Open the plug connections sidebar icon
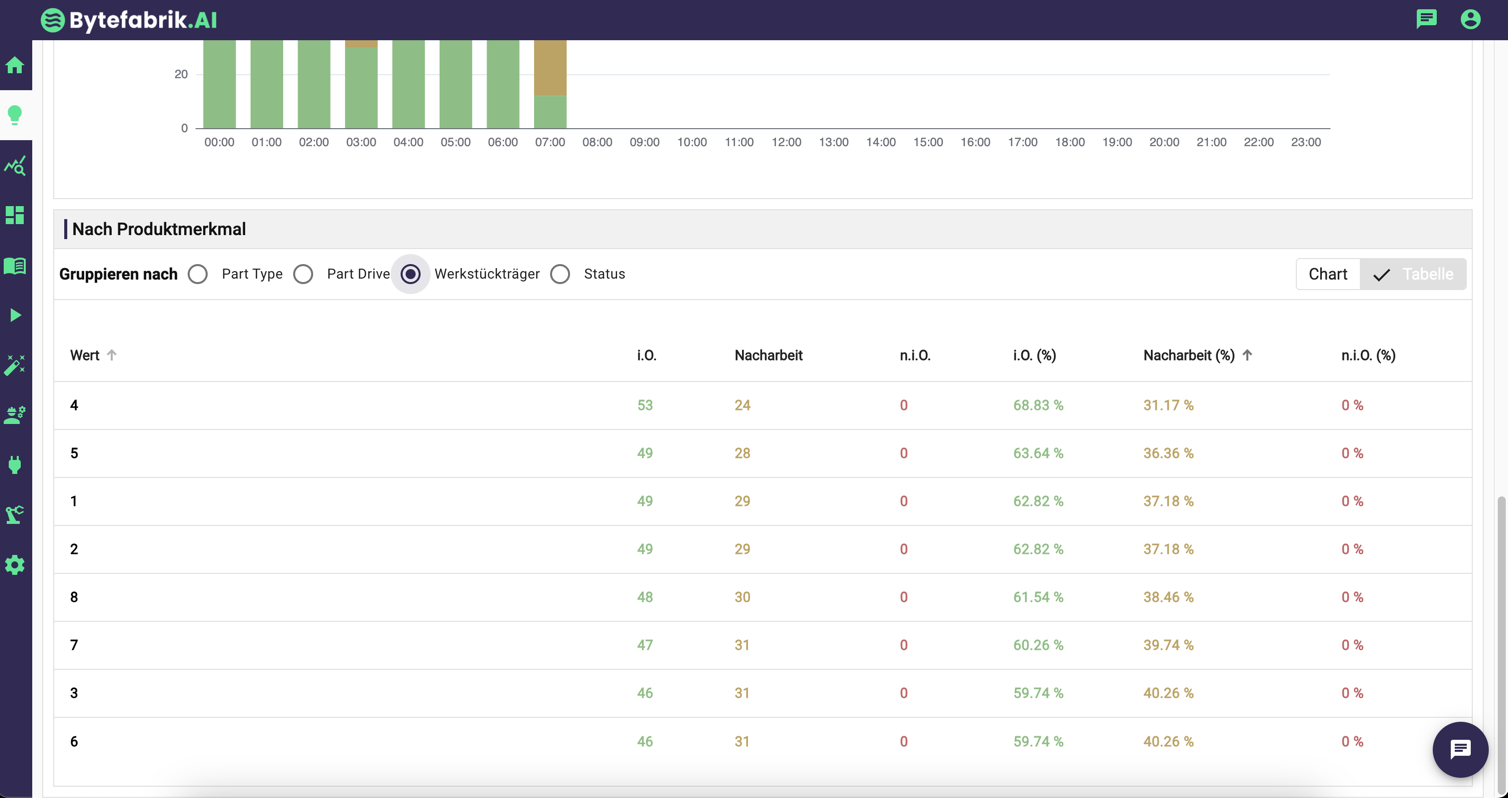Image resolution: width=1508 pixels, height=798 pixels. (15, 465)
